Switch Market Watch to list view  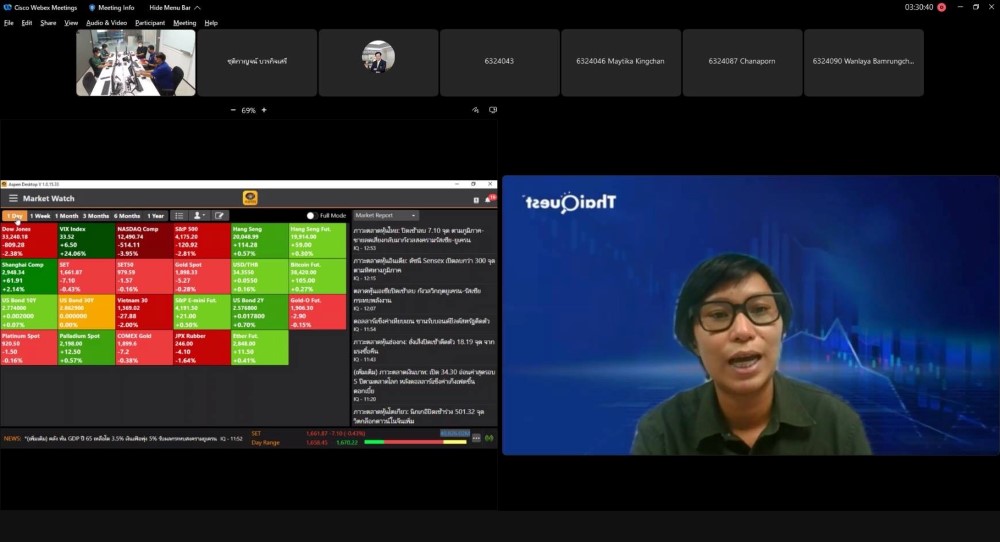[179, 216]
